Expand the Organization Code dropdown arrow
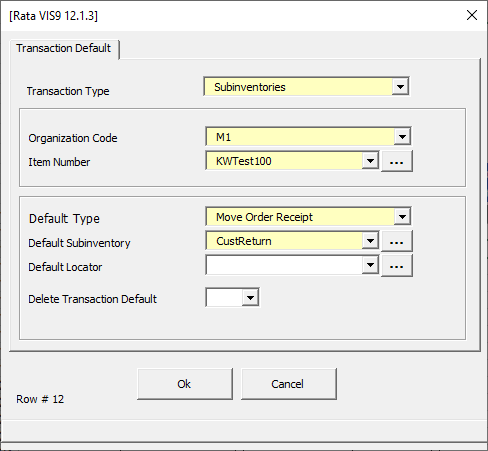 [402, 137]
